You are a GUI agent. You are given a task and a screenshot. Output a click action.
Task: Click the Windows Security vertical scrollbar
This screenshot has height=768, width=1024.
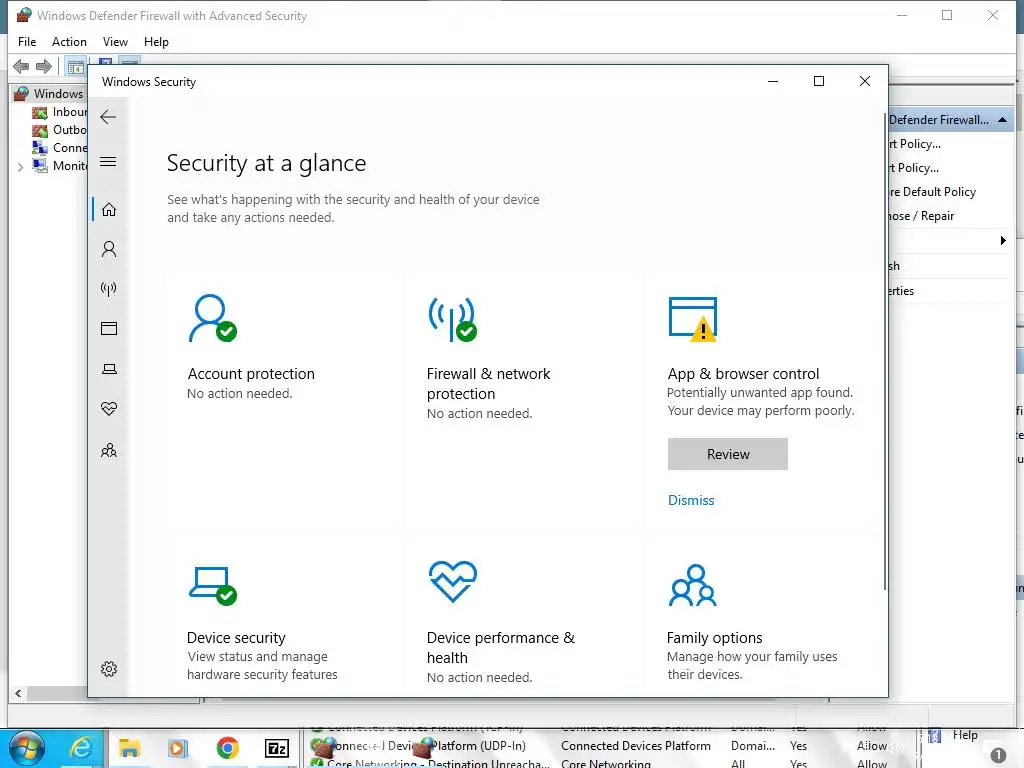click(885, 351)
